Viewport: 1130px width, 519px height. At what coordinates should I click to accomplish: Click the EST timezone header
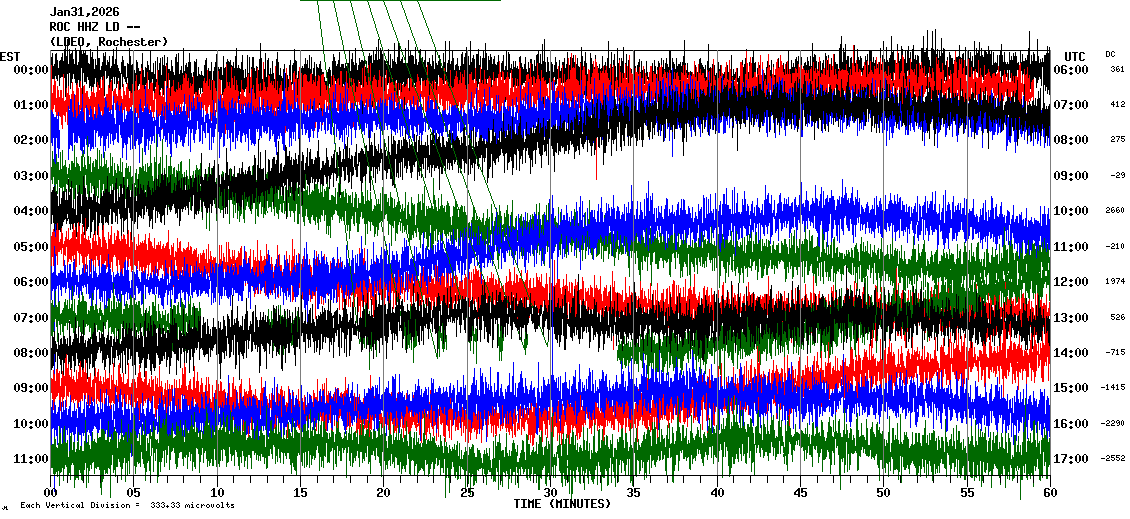click(10, 56)
